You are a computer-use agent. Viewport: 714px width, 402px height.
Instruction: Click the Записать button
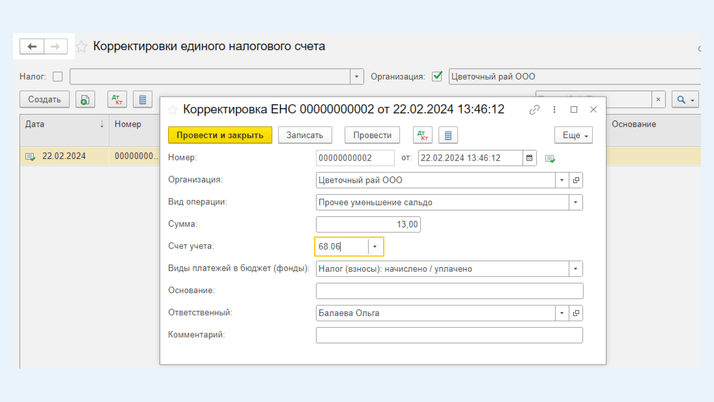click(x=305, y=135)
